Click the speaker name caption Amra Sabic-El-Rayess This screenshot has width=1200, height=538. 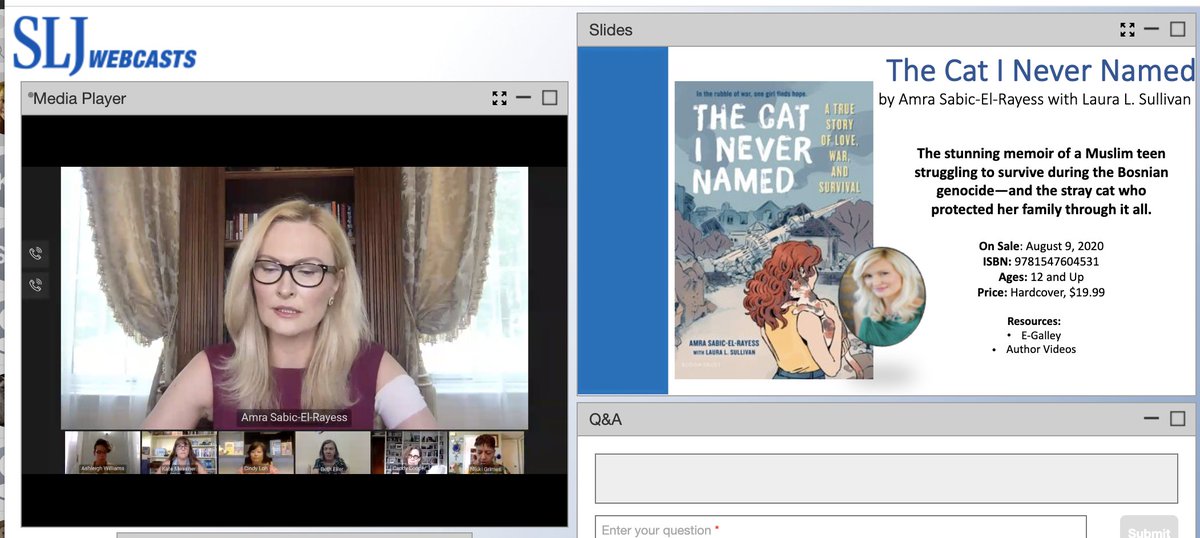[x=294, y=417]
